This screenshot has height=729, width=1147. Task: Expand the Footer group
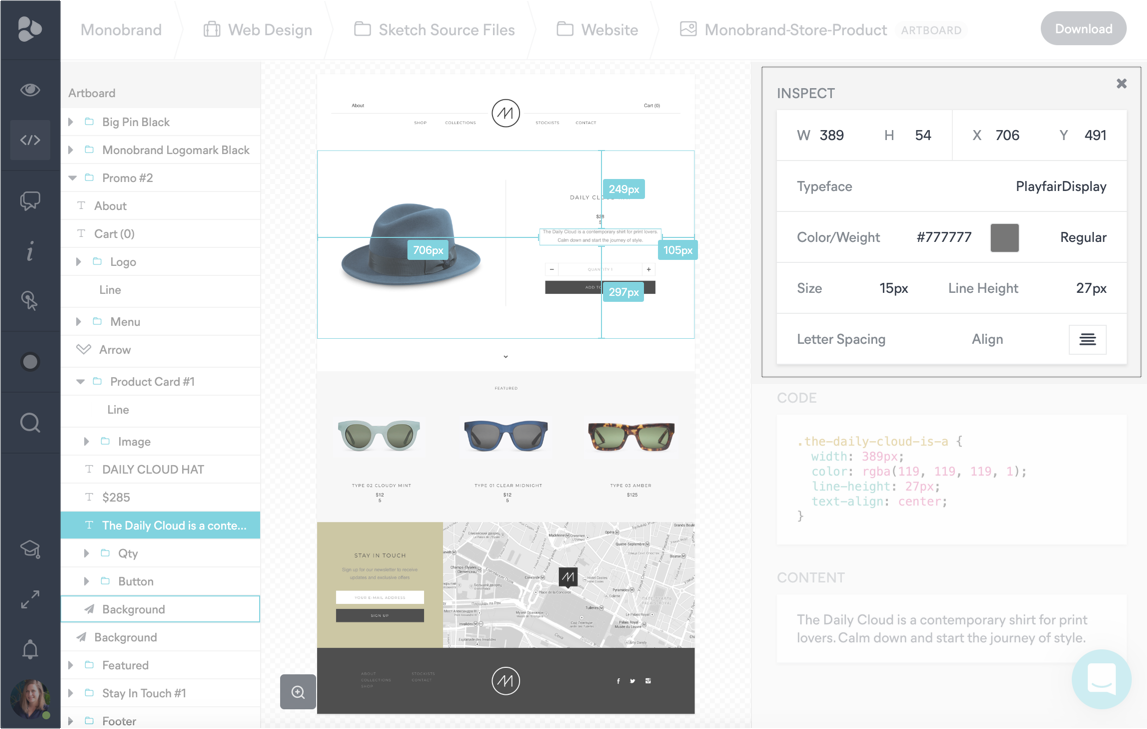coord(71,721)
